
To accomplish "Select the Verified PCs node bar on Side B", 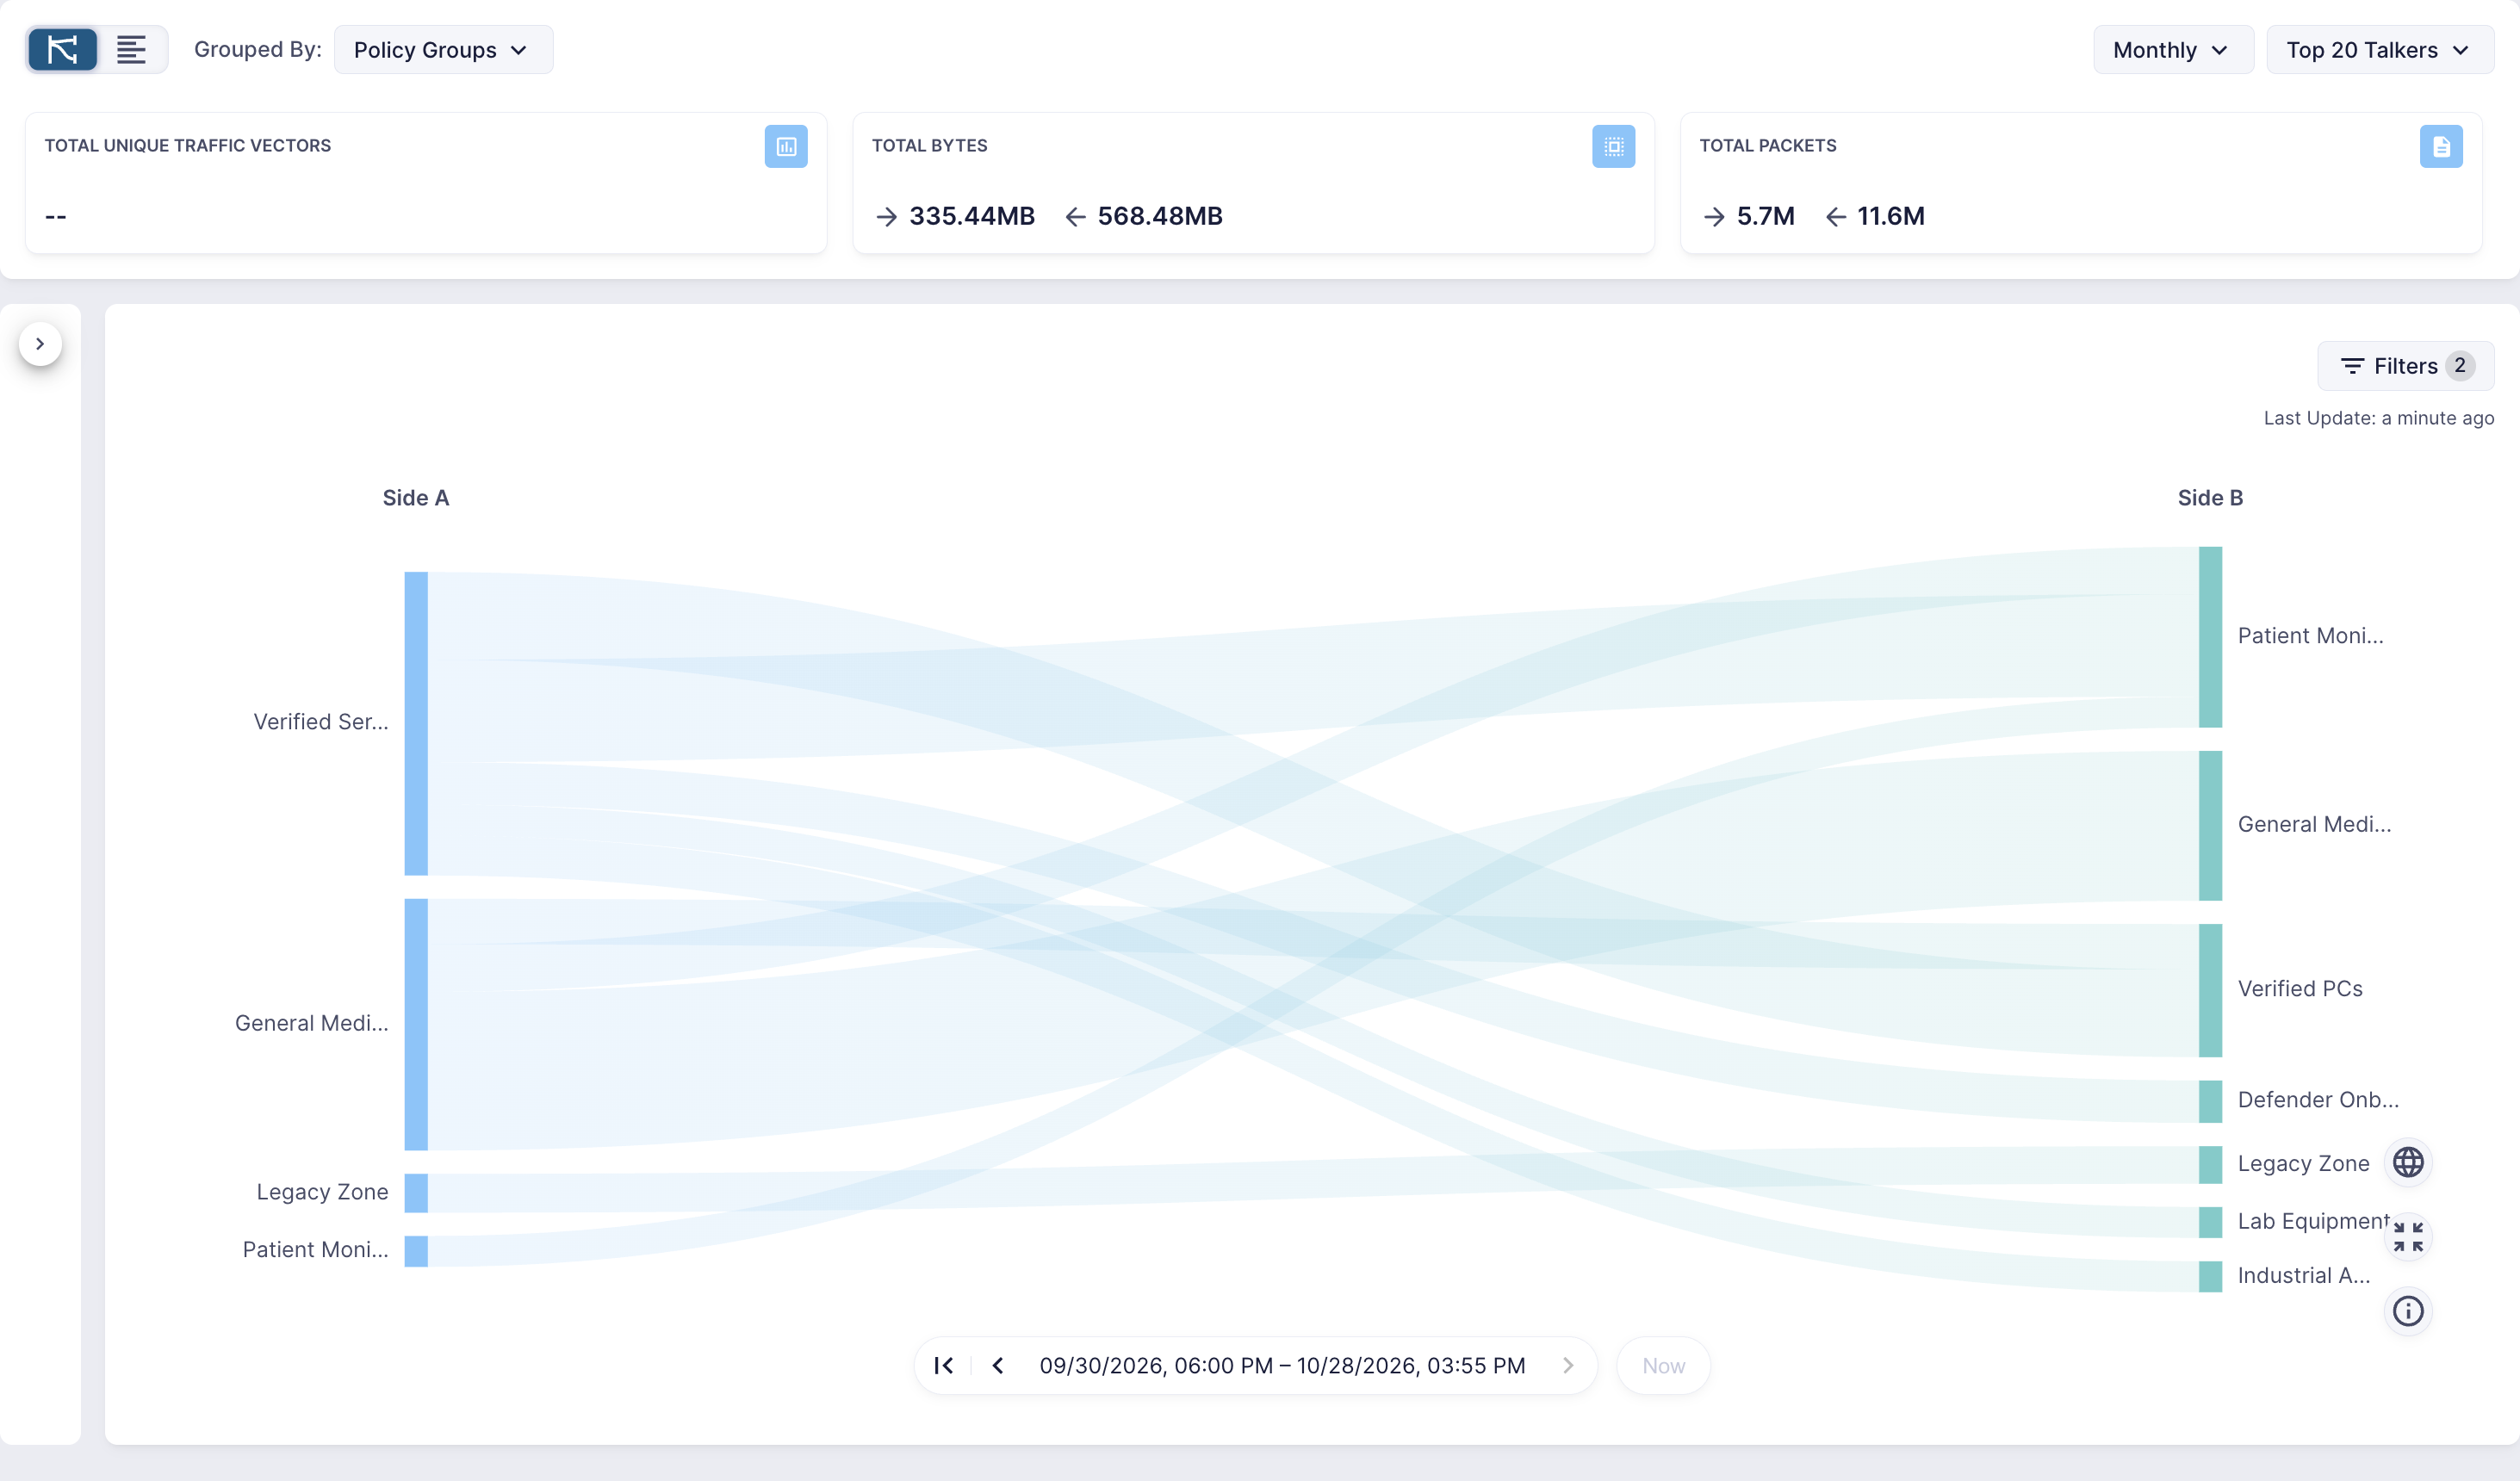I will point(2210,990).
